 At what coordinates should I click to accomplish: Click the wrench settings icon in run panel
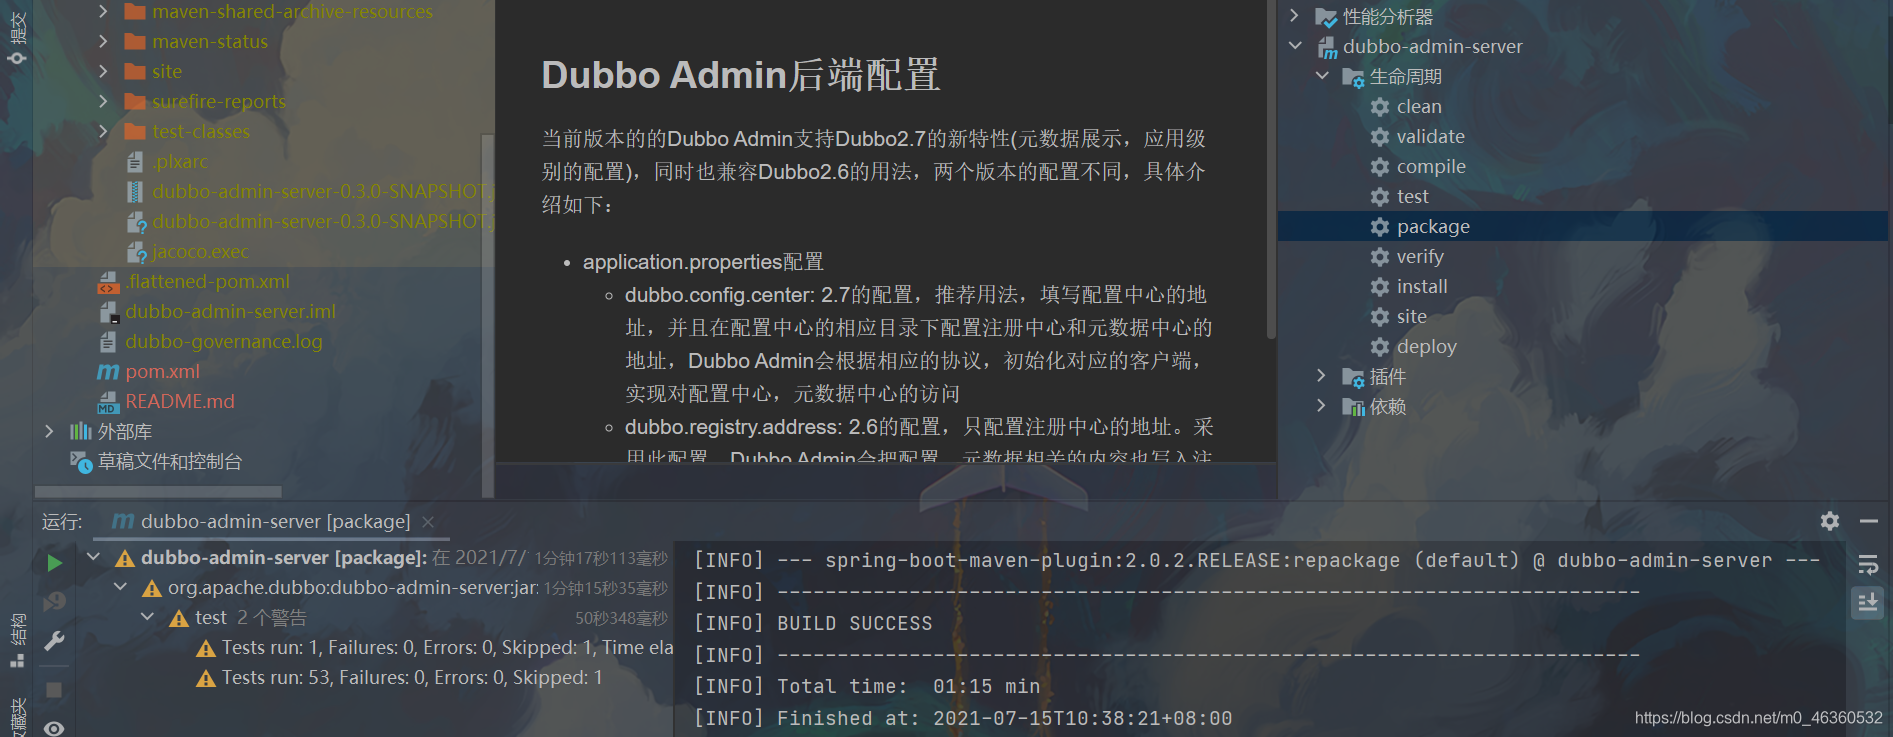pos(55,641)
